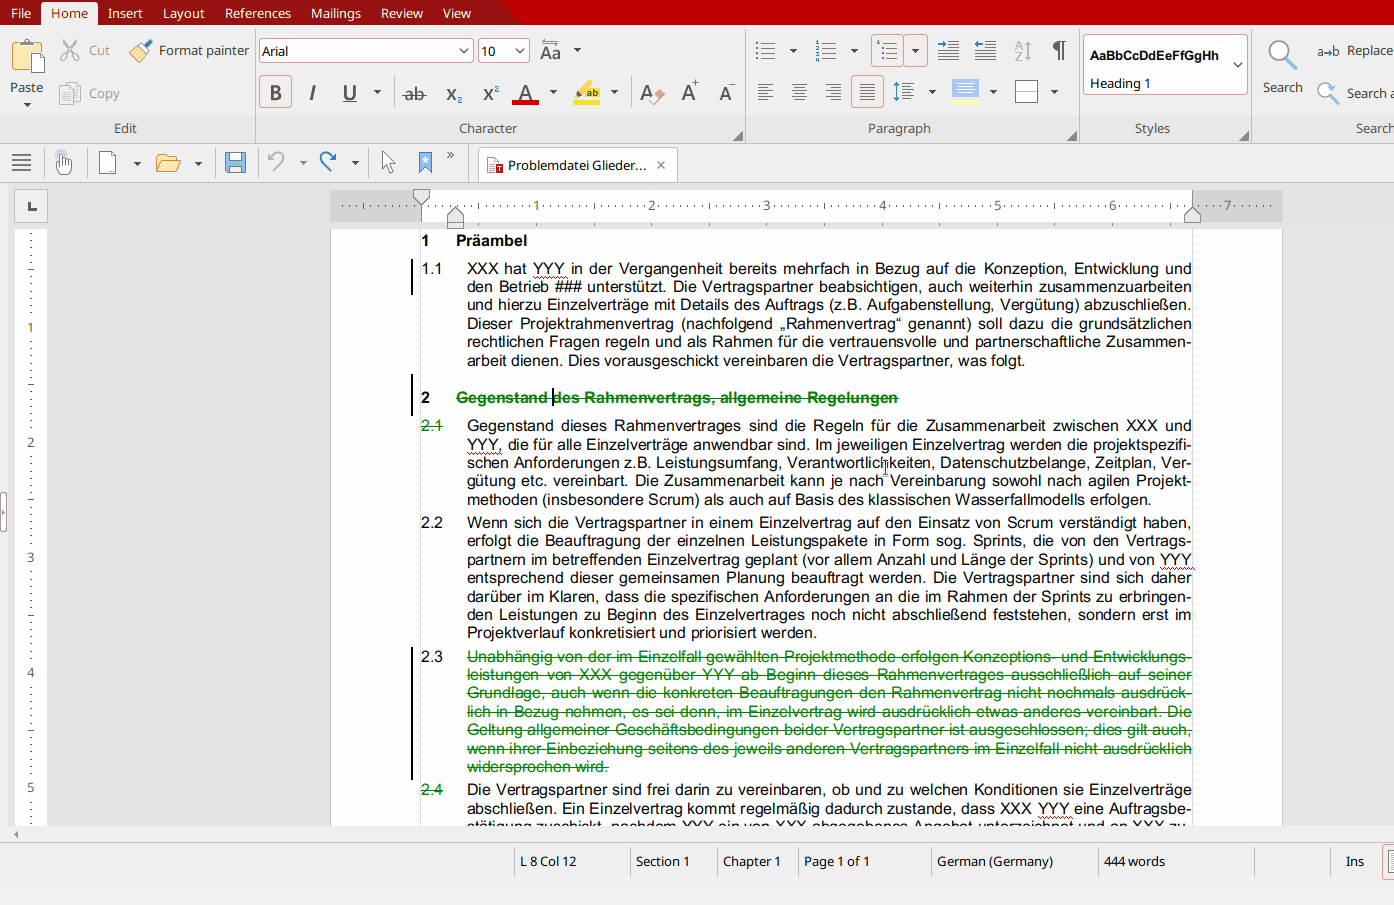
Task: Click the Search magnifier icon
Action: point(1282,56)
